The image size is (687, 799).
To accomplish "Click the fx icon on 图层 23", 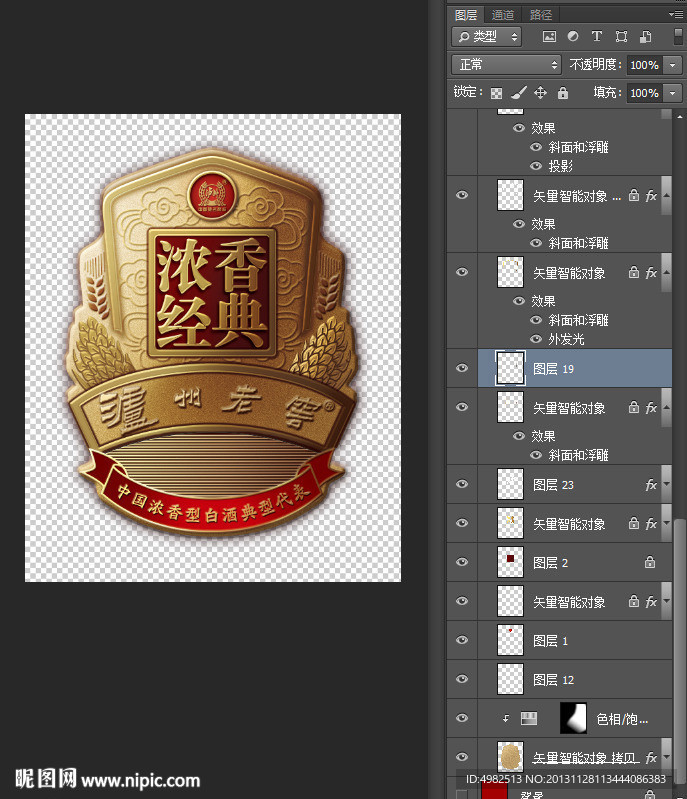I will tap(651, 485).
